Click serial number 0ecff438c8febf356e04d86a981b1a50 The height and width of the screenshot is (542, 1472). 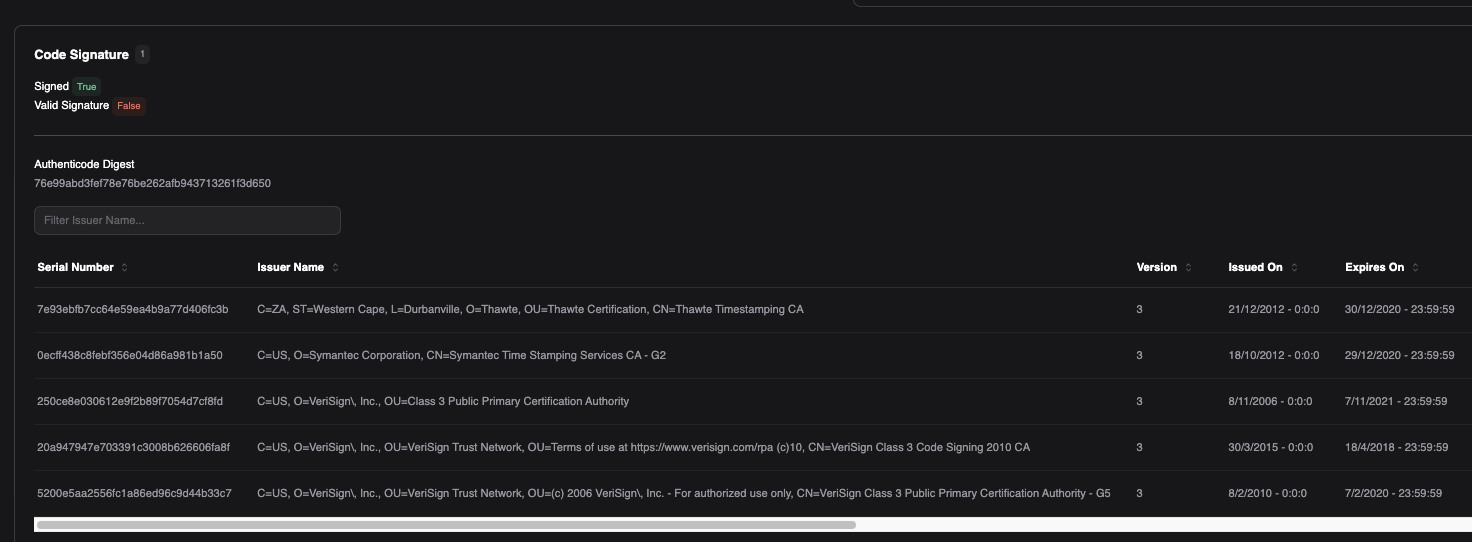pos(130,356)
